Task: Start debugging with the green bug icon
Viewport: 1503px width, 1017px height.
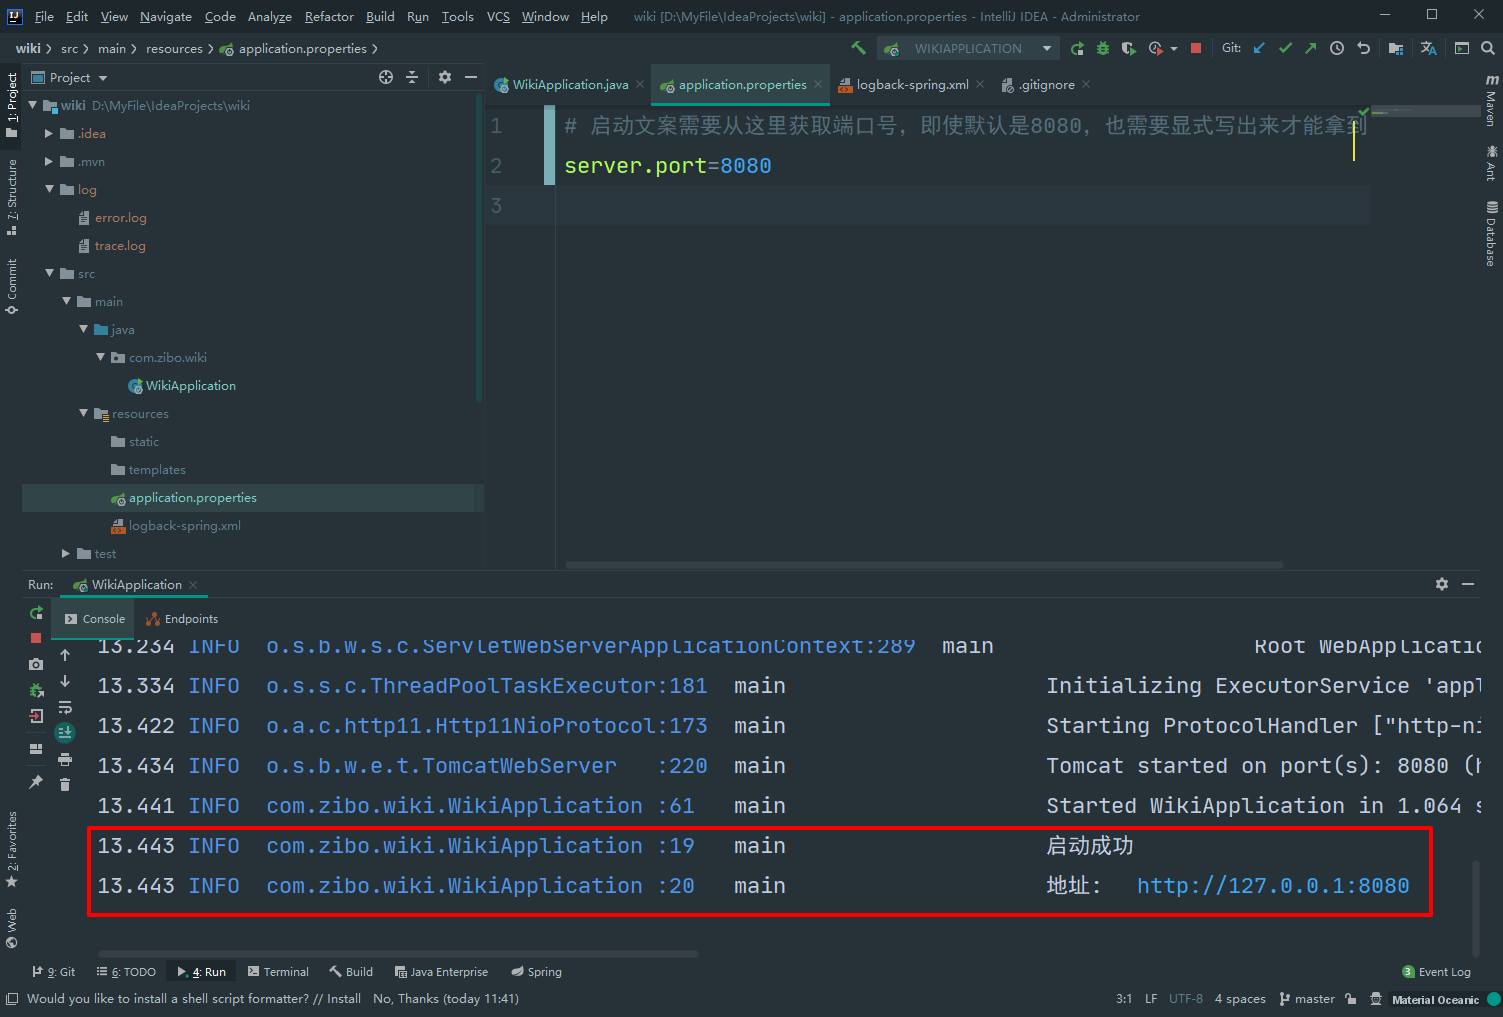Action: [x=1103, y=48]
